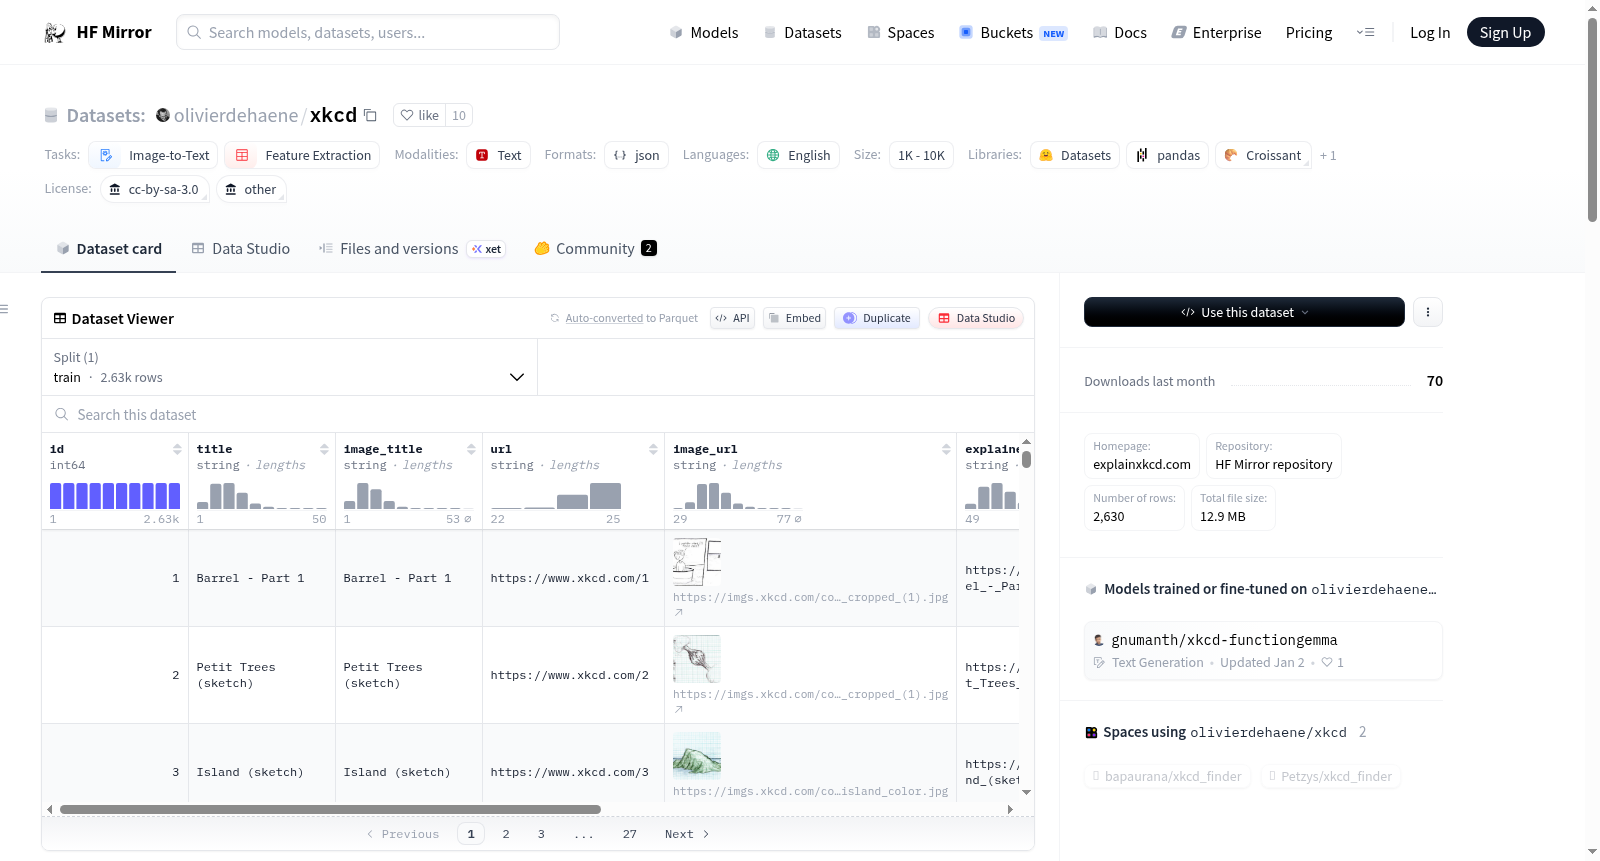Viewport: 1600px width, 861px height.
Task: Open Docs in the top navigation
Action: tap(1120, 33)
